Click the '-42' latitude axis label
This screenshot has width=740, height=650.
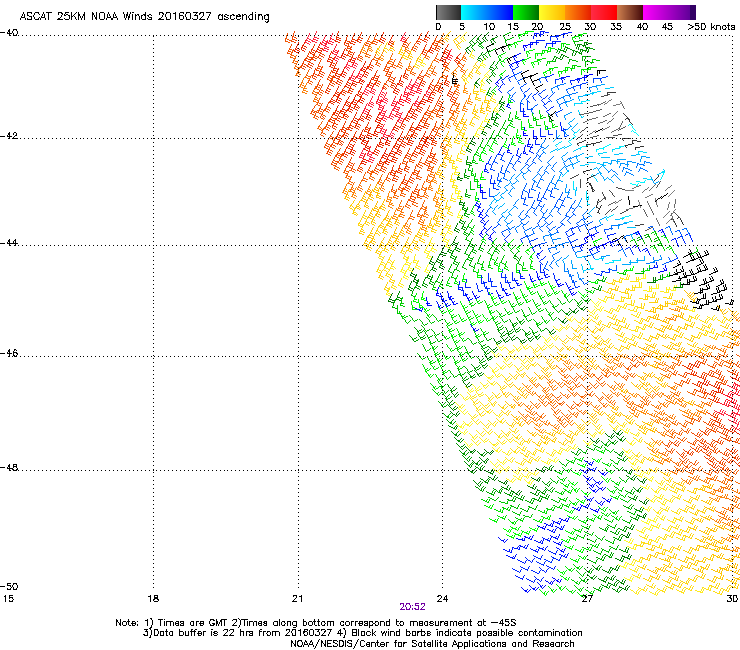tap(9, 136)
